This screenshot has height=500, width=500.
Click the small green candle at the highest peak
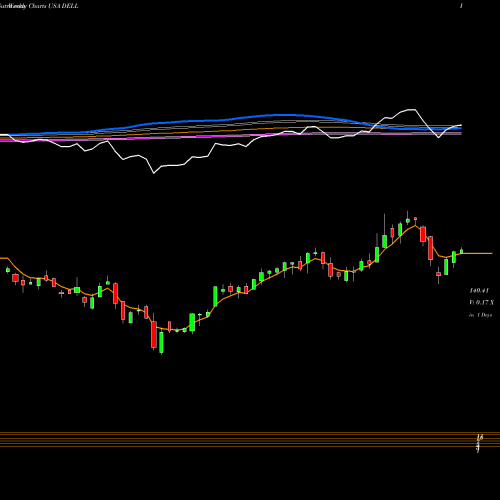(x=408, y=220)
